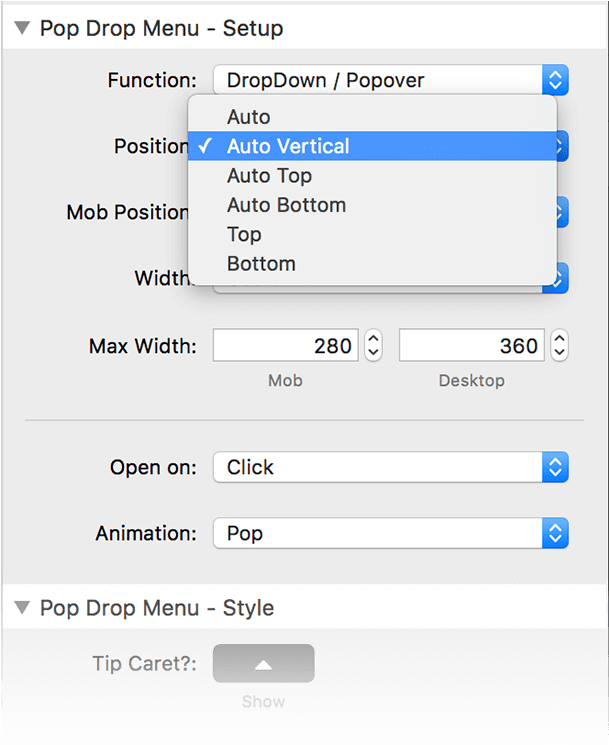Choose Top in the position menu

(x=372, y=234)
